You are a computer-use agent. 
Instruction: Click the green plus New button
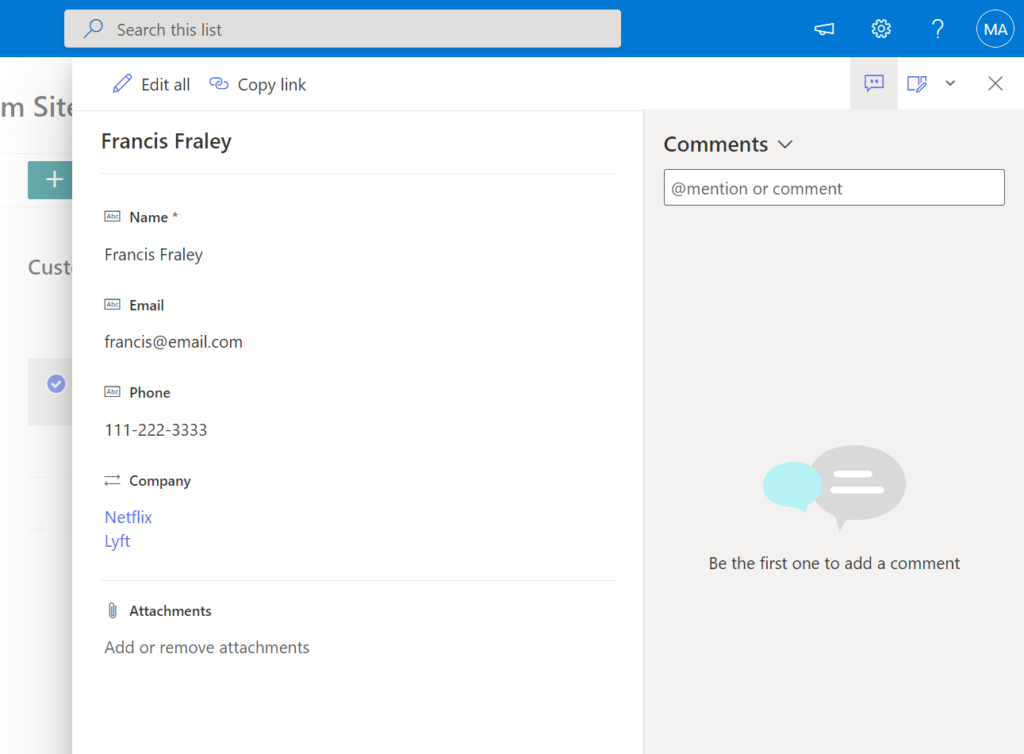(50, 180)
